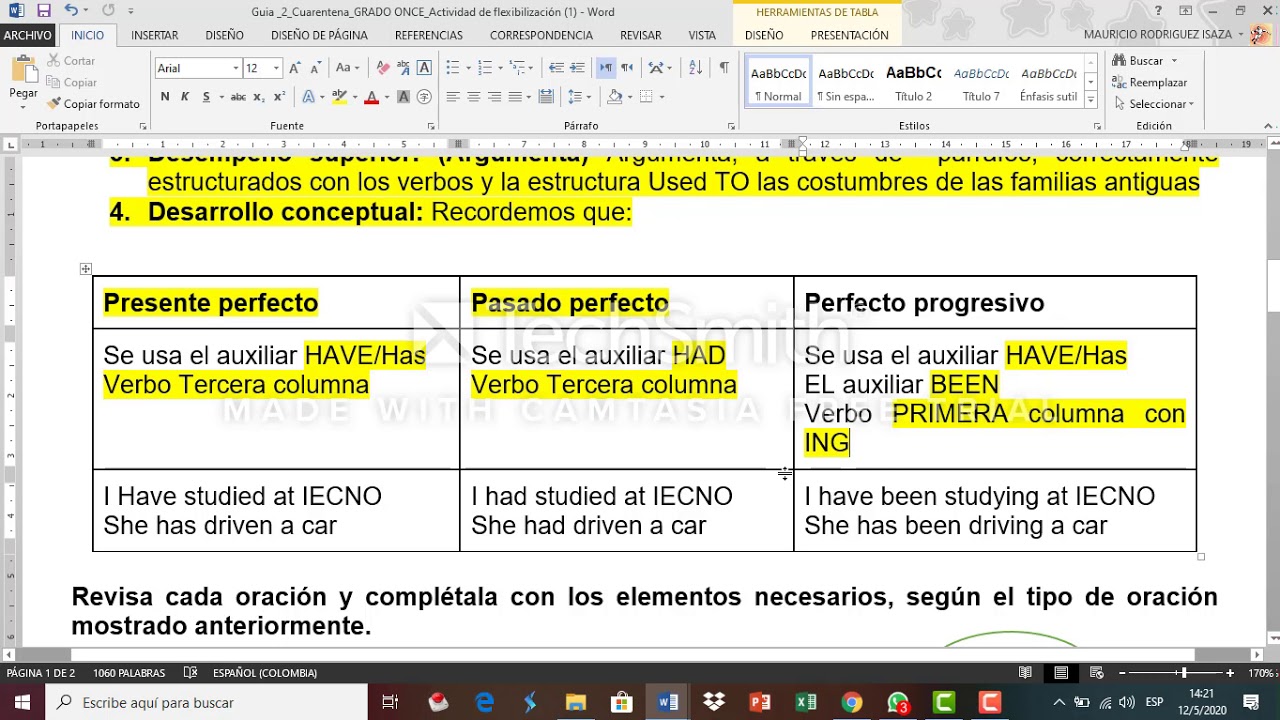Viewport: 1280px width, 720px height.
Task: Save the document with the floppy icon
Action: click(x=43, y=11)
